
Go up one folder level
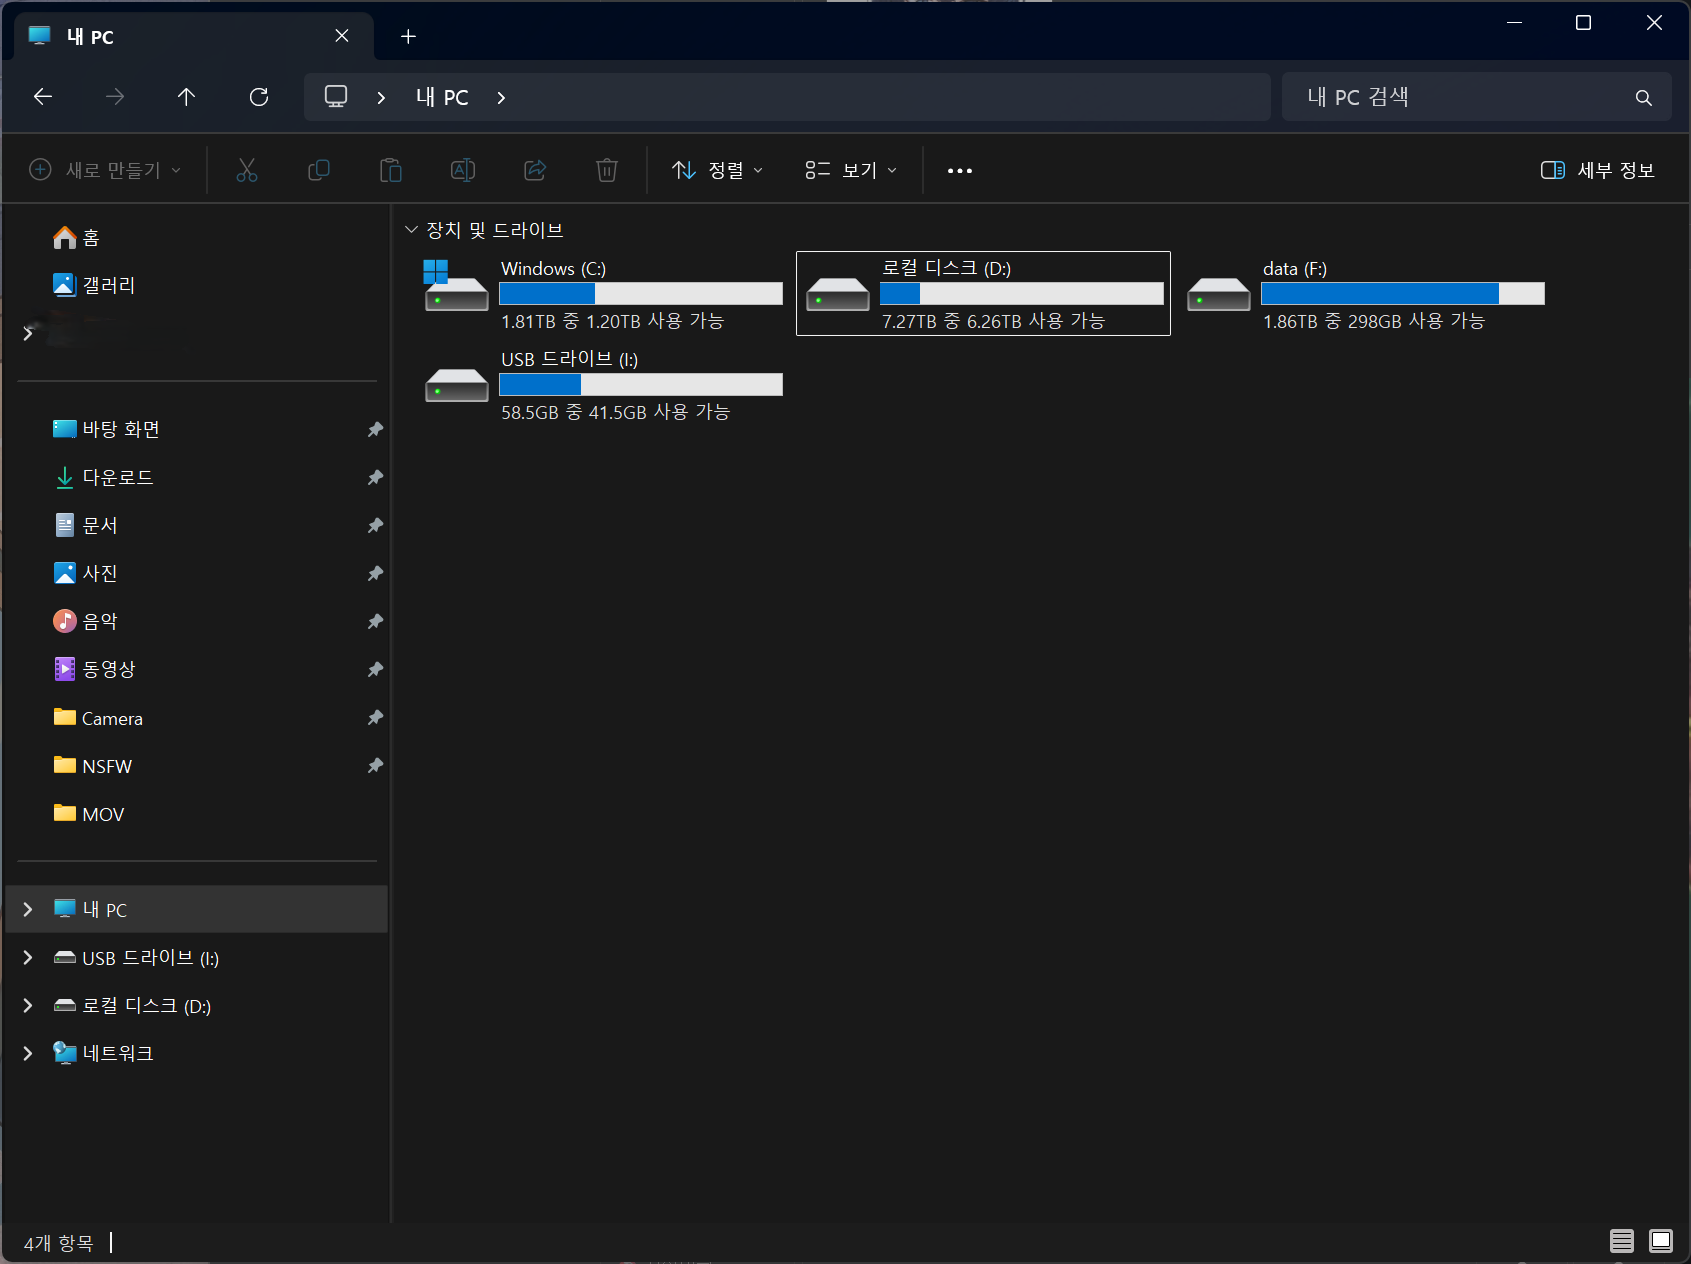[x=186, y=97]
